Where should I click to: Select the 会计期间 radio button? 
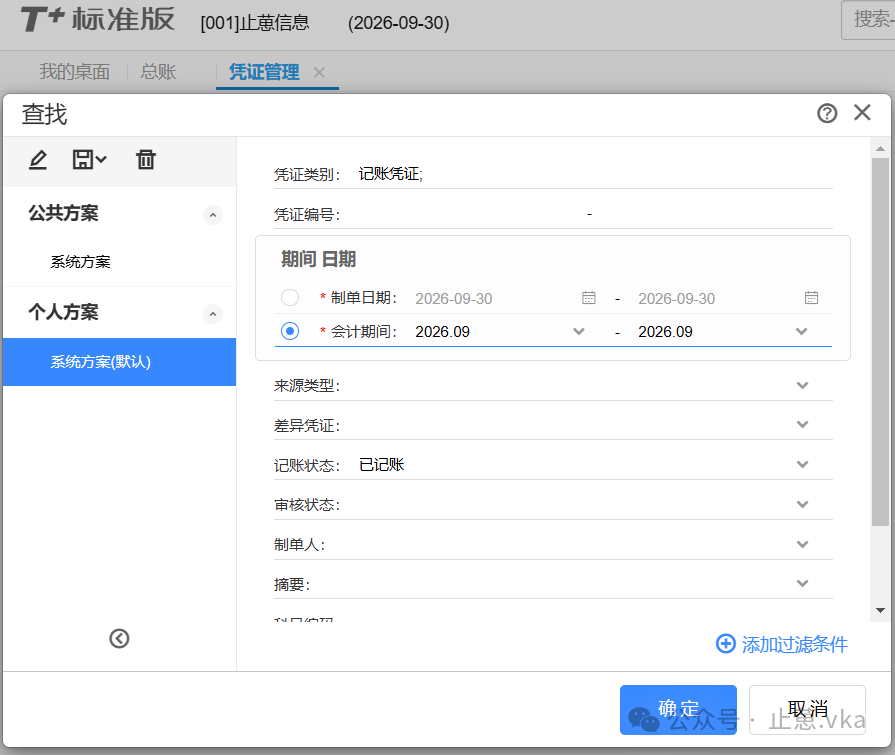tap(290, 331)
